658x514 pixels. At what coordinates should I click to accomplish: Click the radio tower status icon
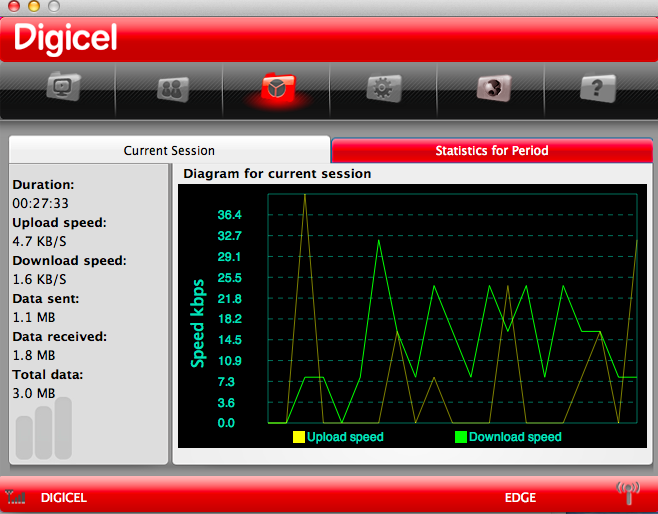tap(628, 493)
